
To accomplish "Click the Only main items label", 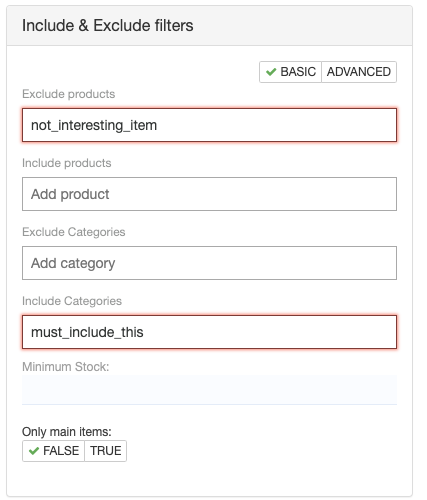I will coord(67,432).
